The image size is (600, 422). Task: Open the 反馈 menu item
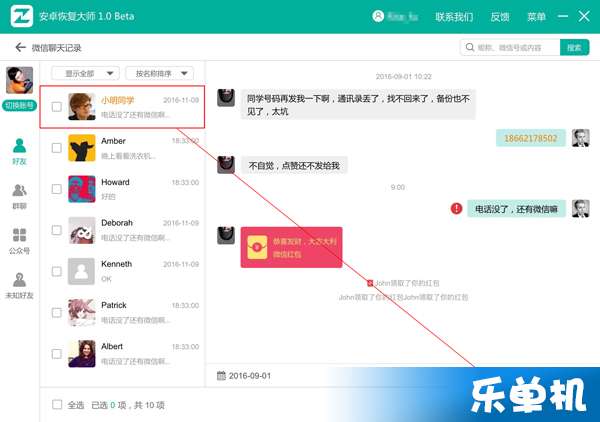[500, 16]
